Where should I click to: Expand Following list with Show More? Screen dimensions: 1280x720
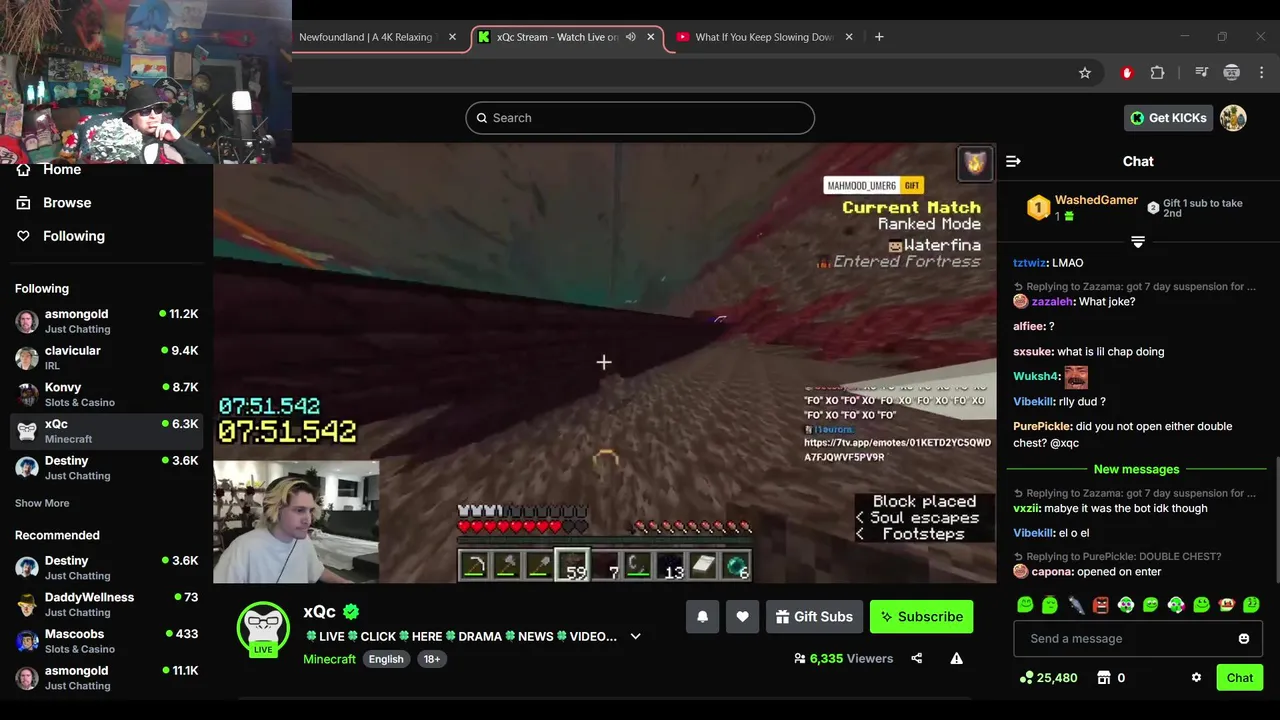point(42,503)
